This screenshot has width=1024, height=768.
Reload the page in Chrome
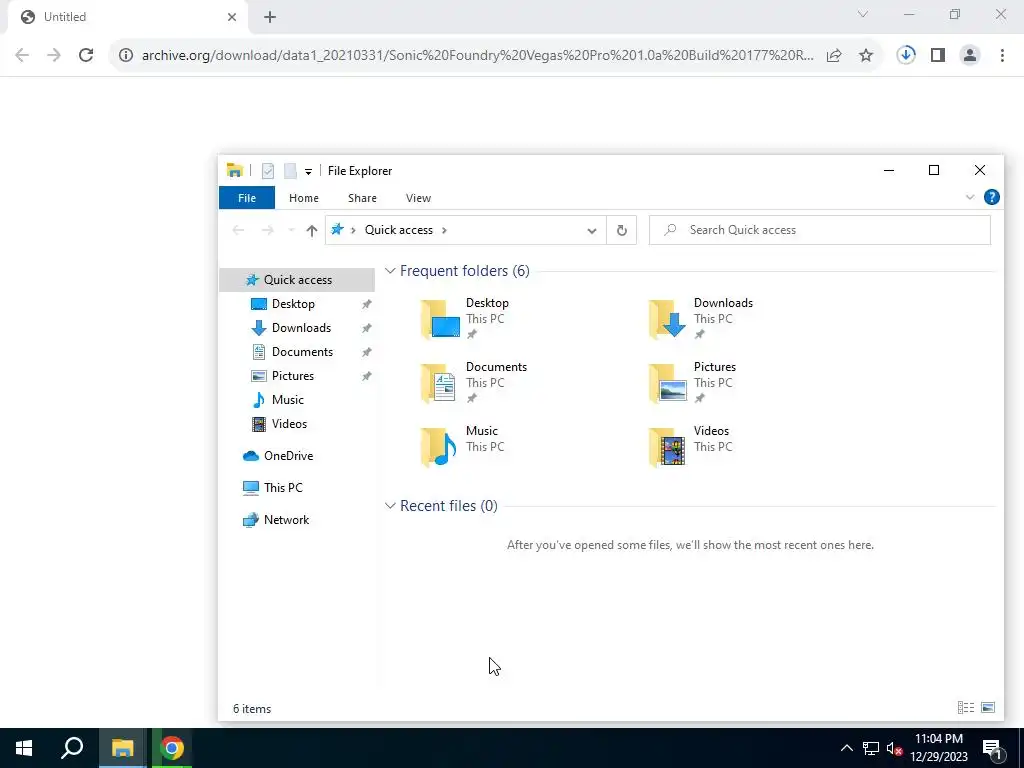pos(86,55)
